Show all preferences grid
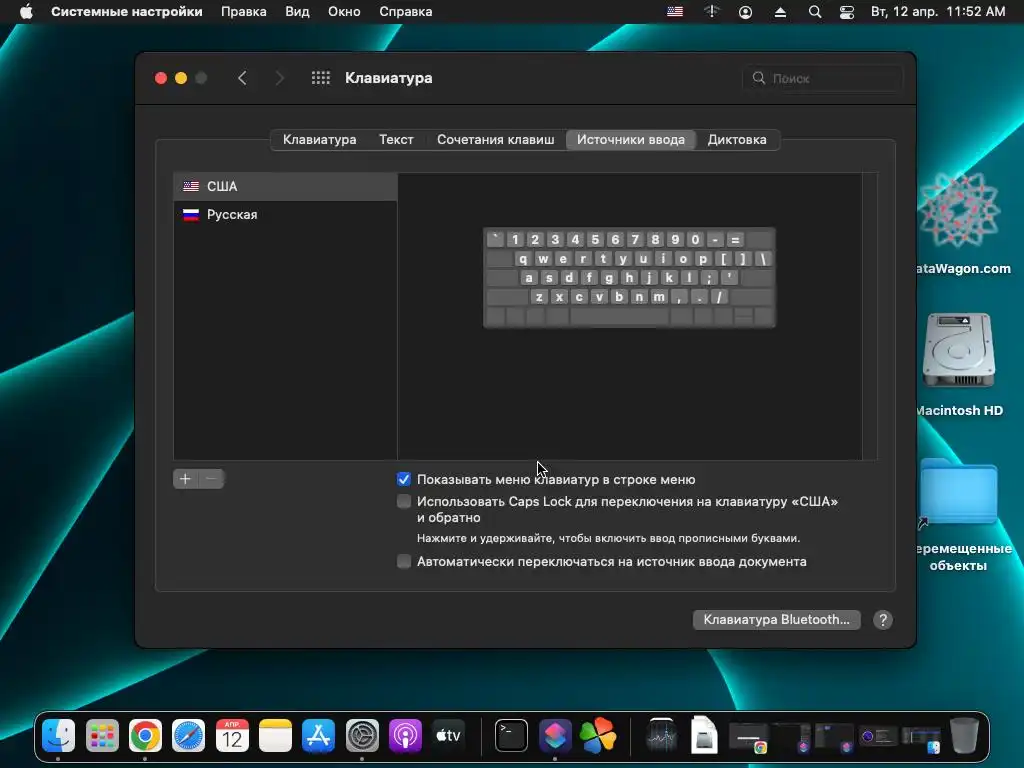The width and height of the screenshot is (1024, 768). (321, 78)
